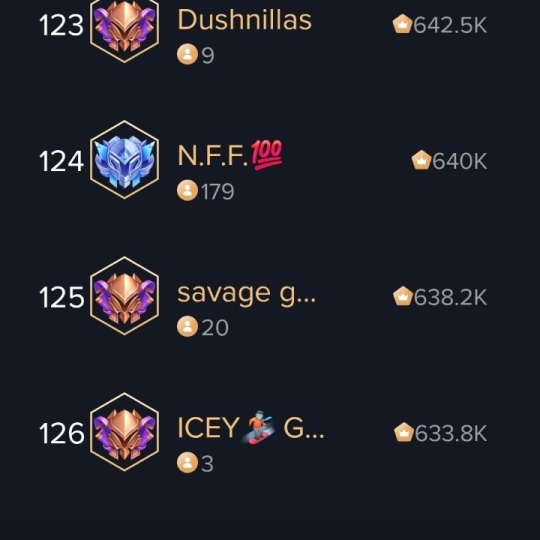The height and width of the screenshot is (540, 540).
Task: Open the Dushnillas team name
Action: pos(245,20)
